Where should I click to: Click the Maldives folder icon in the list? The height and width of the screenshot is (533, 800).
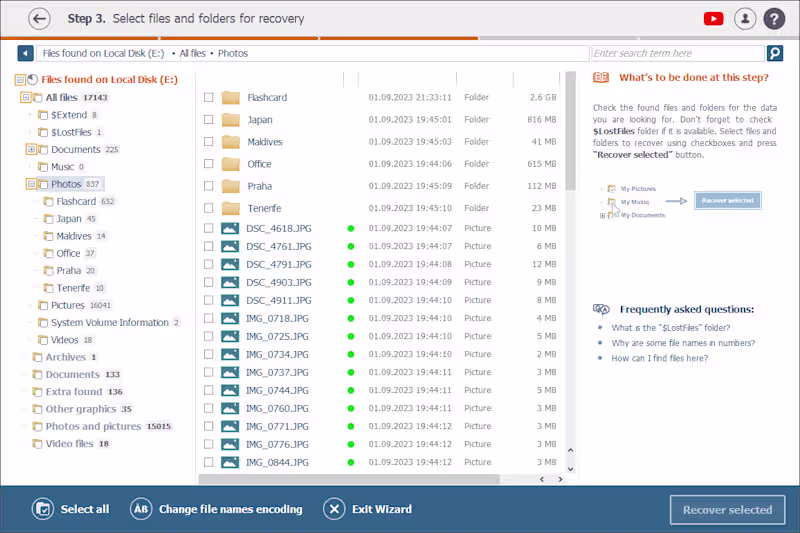[x=231, y=142]
